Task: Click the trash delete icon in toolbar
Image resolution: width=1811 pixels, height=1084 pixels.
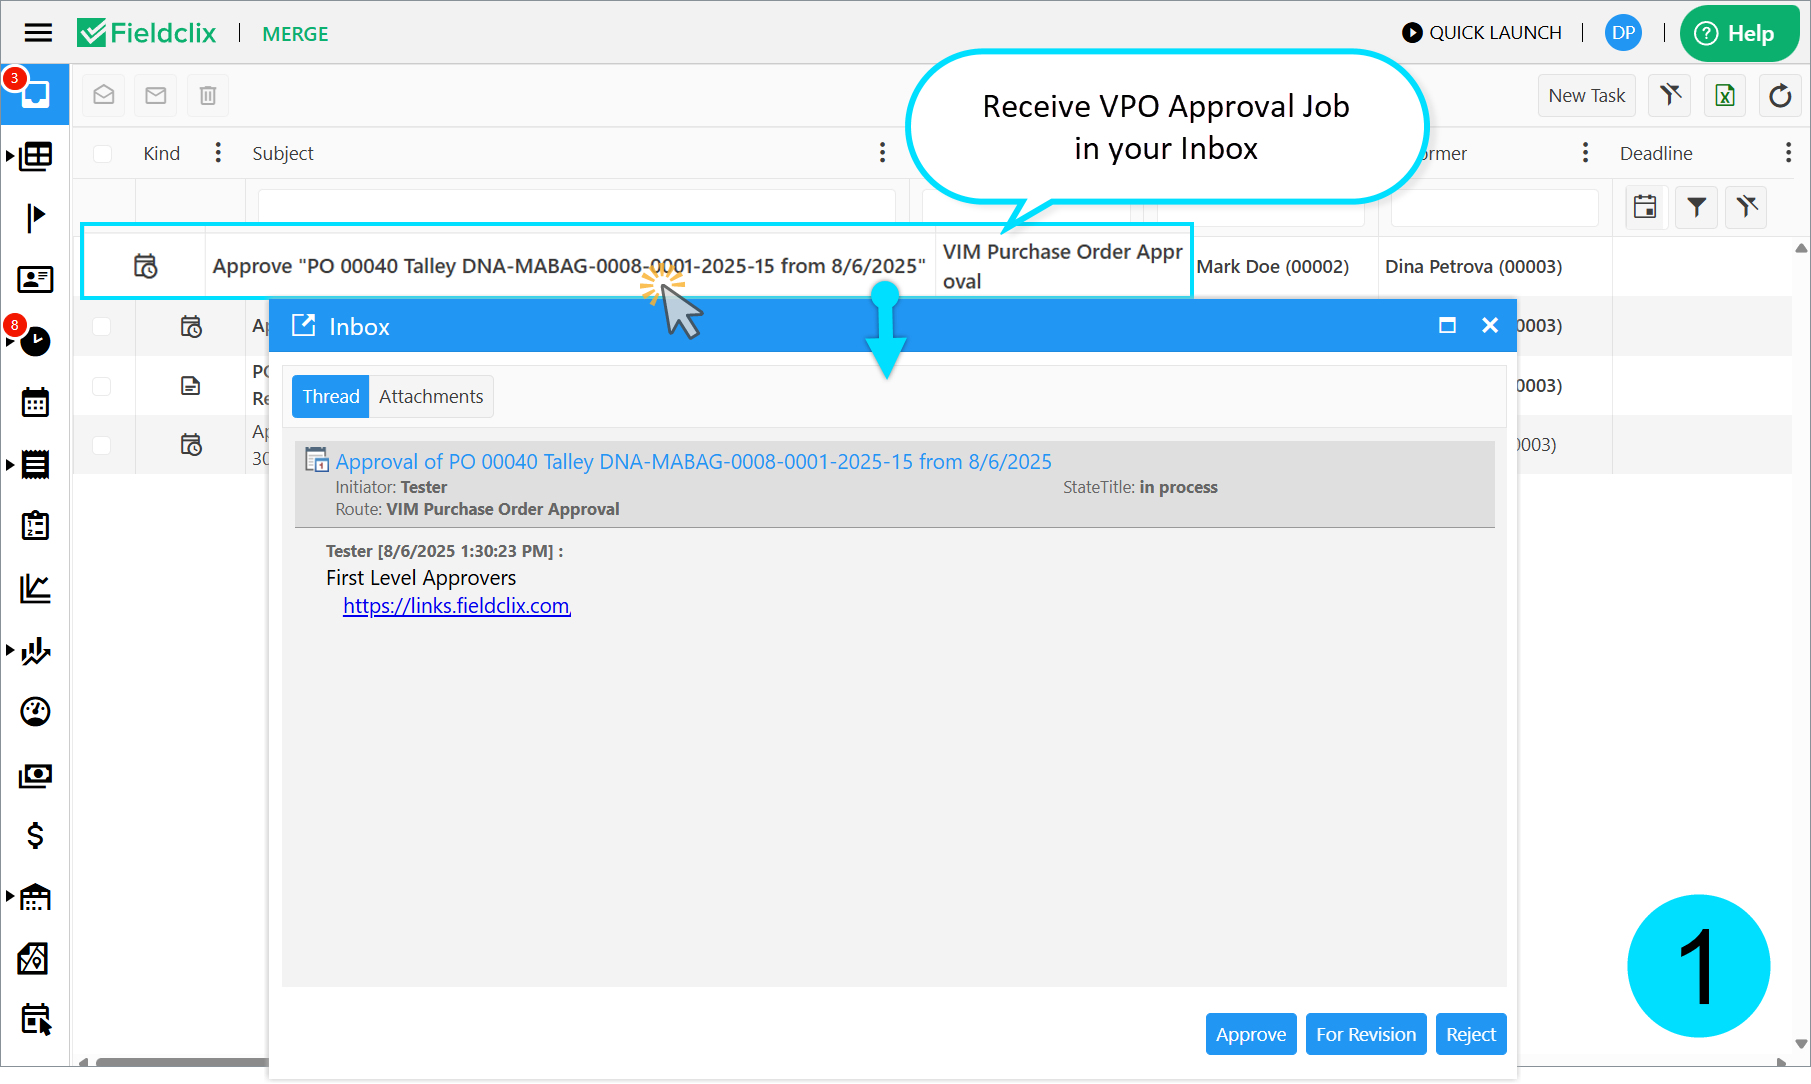Action: [x=208, y=95]
